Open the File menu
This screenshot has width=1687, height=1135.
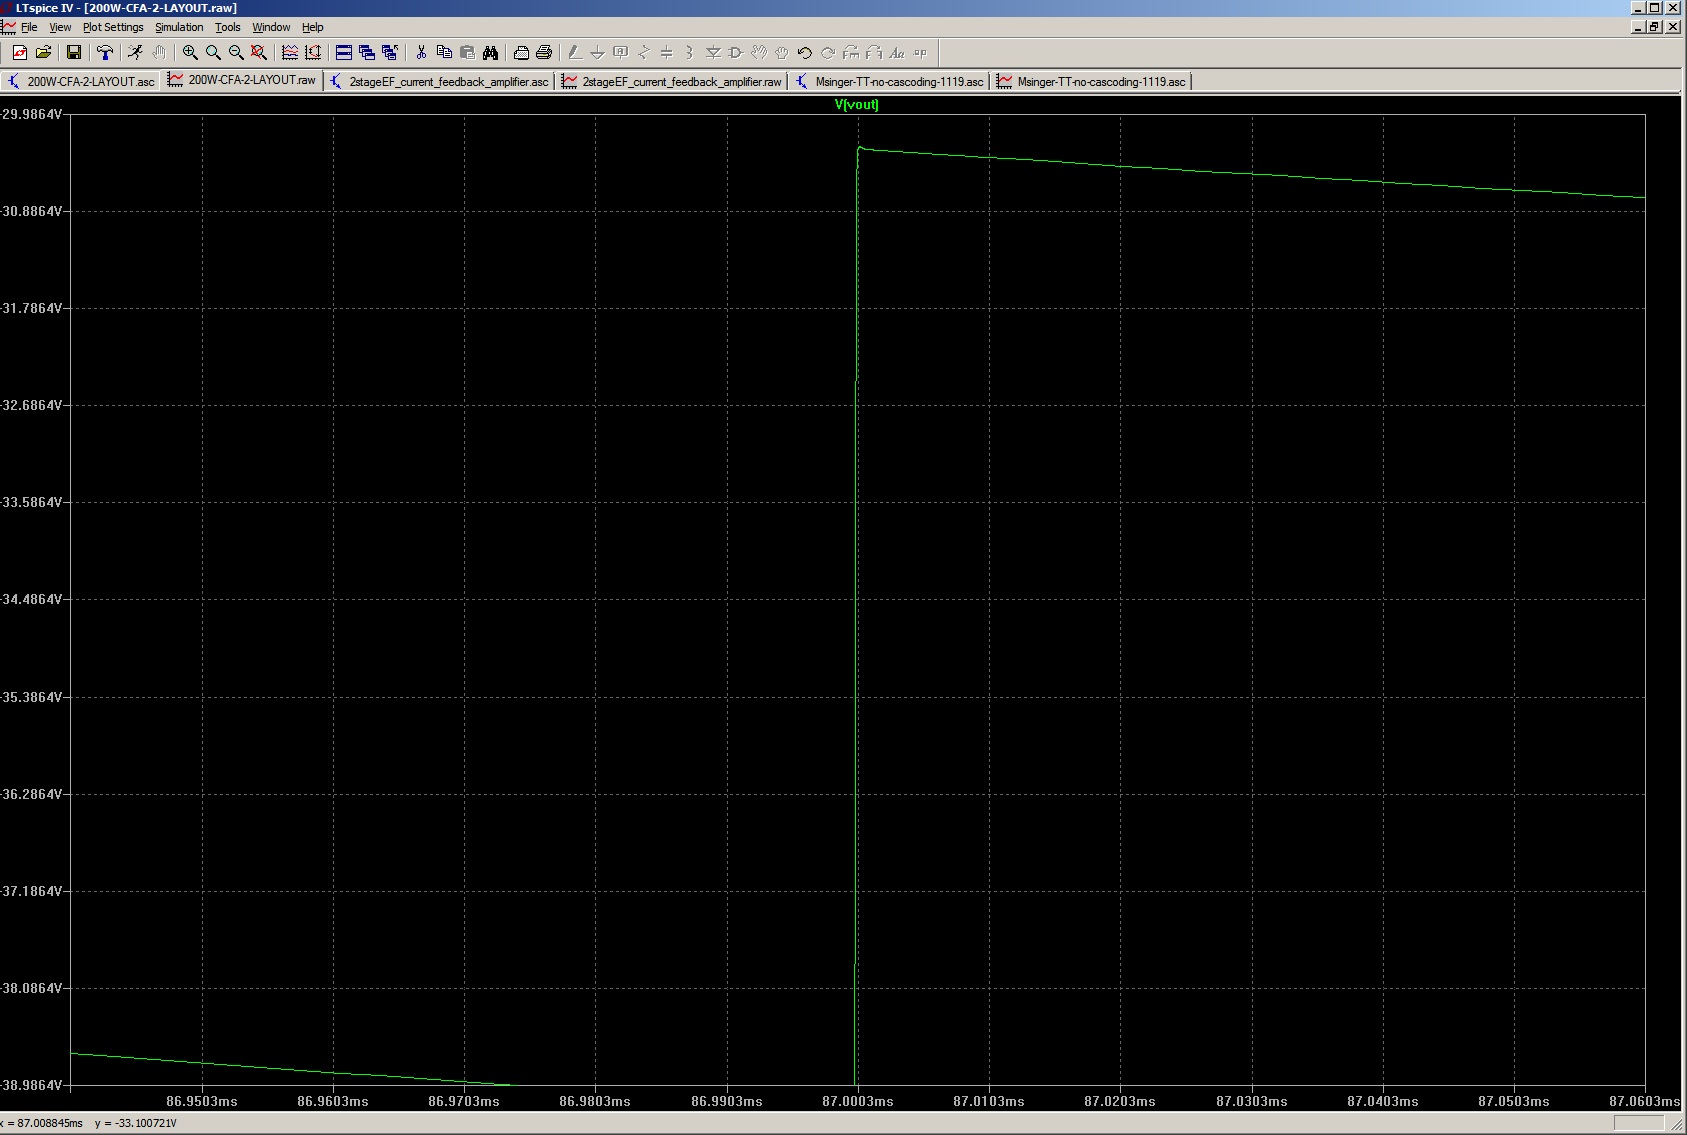pyautogui.click(x=29, y=27)
